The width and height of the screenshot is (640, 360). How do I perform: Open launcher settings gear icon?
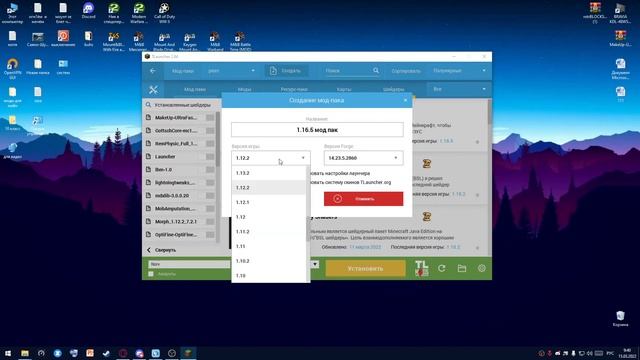tap(482, 268)
